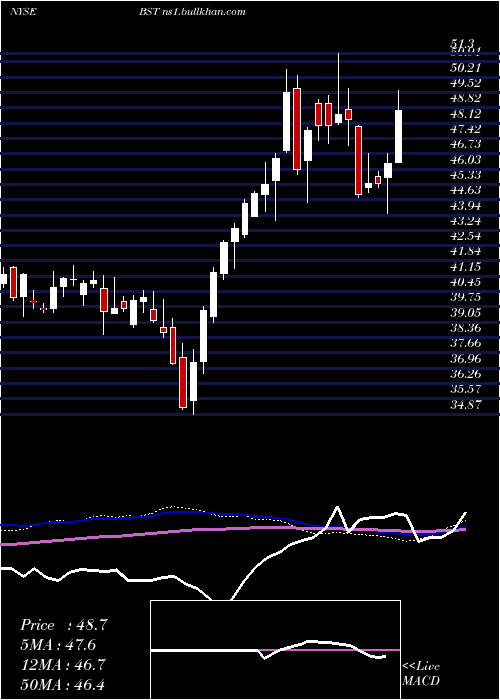Click the 39.75 price axis label
Viewport: 500px width, 700px height.
[466, 297]
